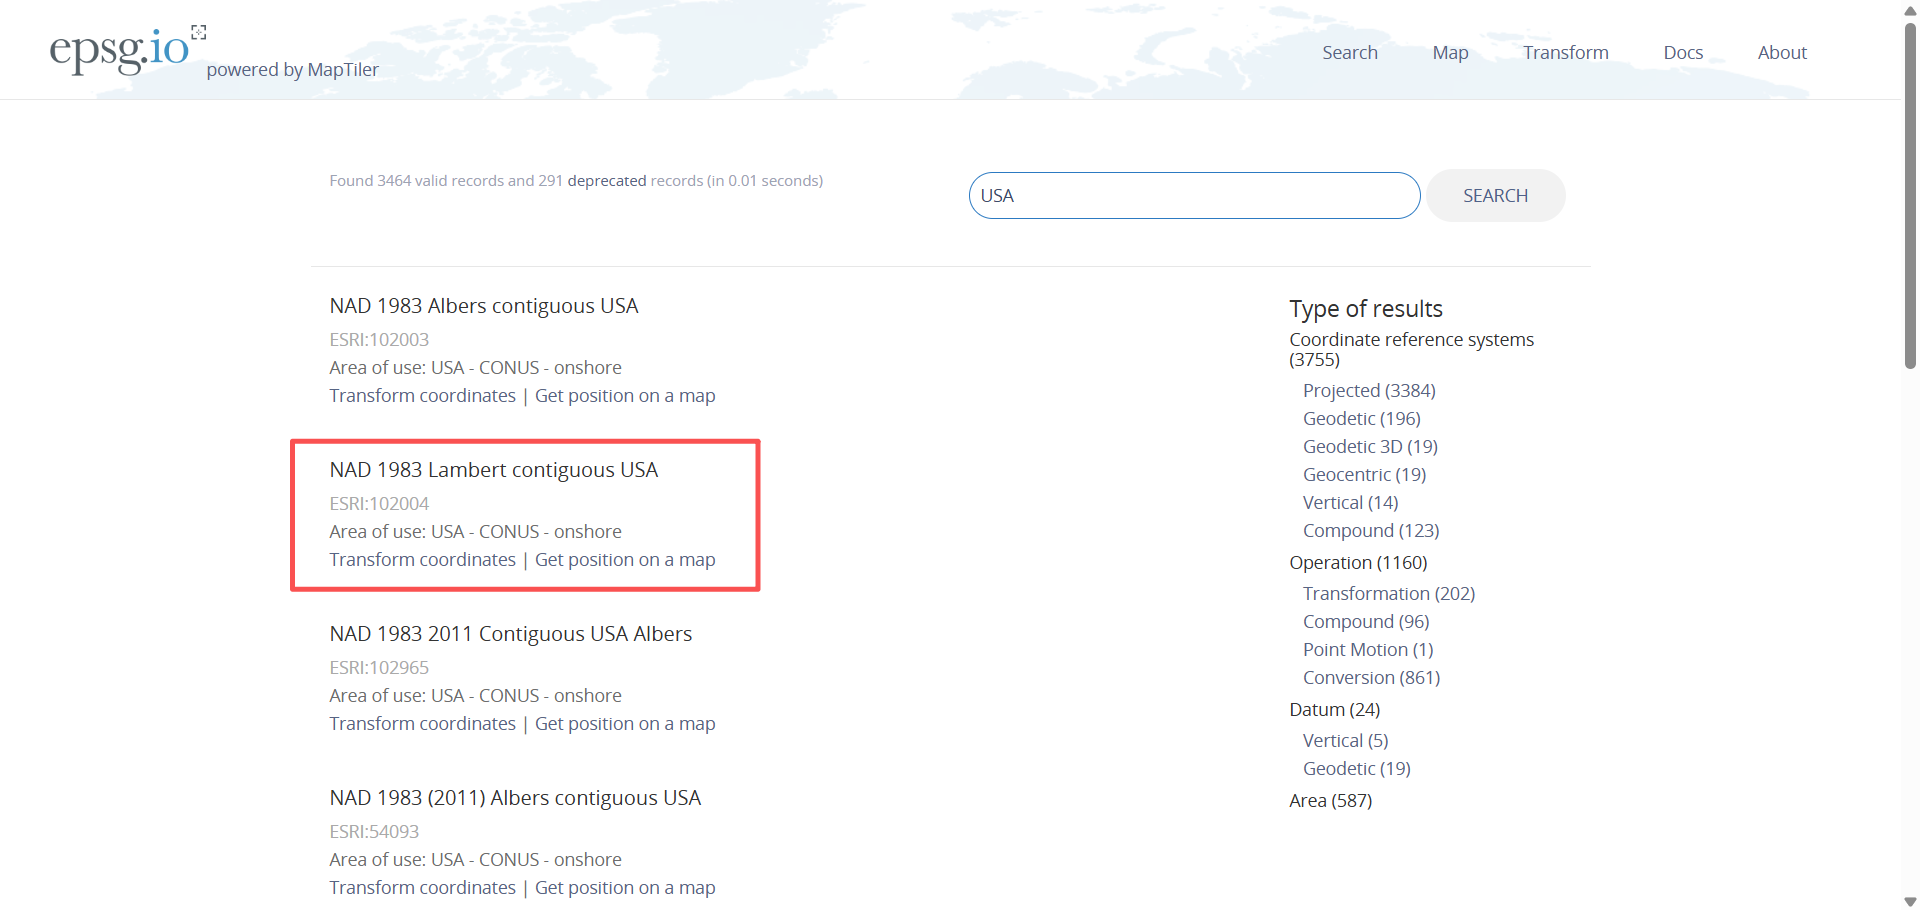Viewport: 1920px width, 910px height.
Task: Open the Search menu item
Action: point(1349,53)
